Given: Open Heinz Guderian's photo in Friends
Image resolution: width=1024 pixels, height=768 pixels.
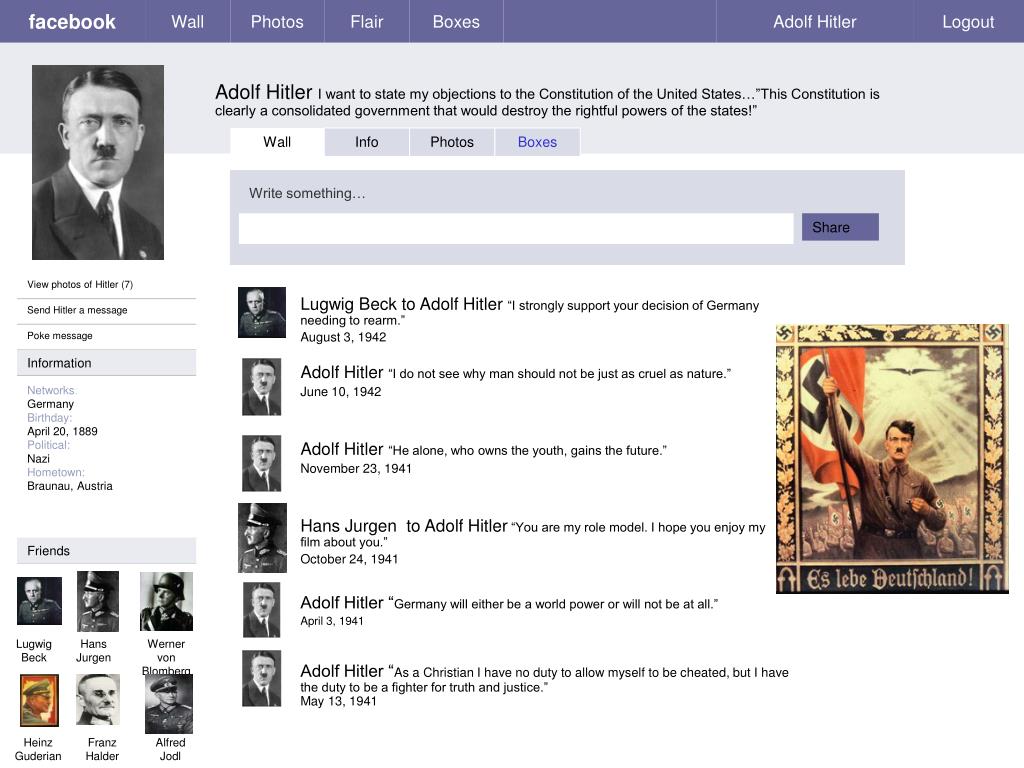Looking at the screenshot, I should point(39,701).
